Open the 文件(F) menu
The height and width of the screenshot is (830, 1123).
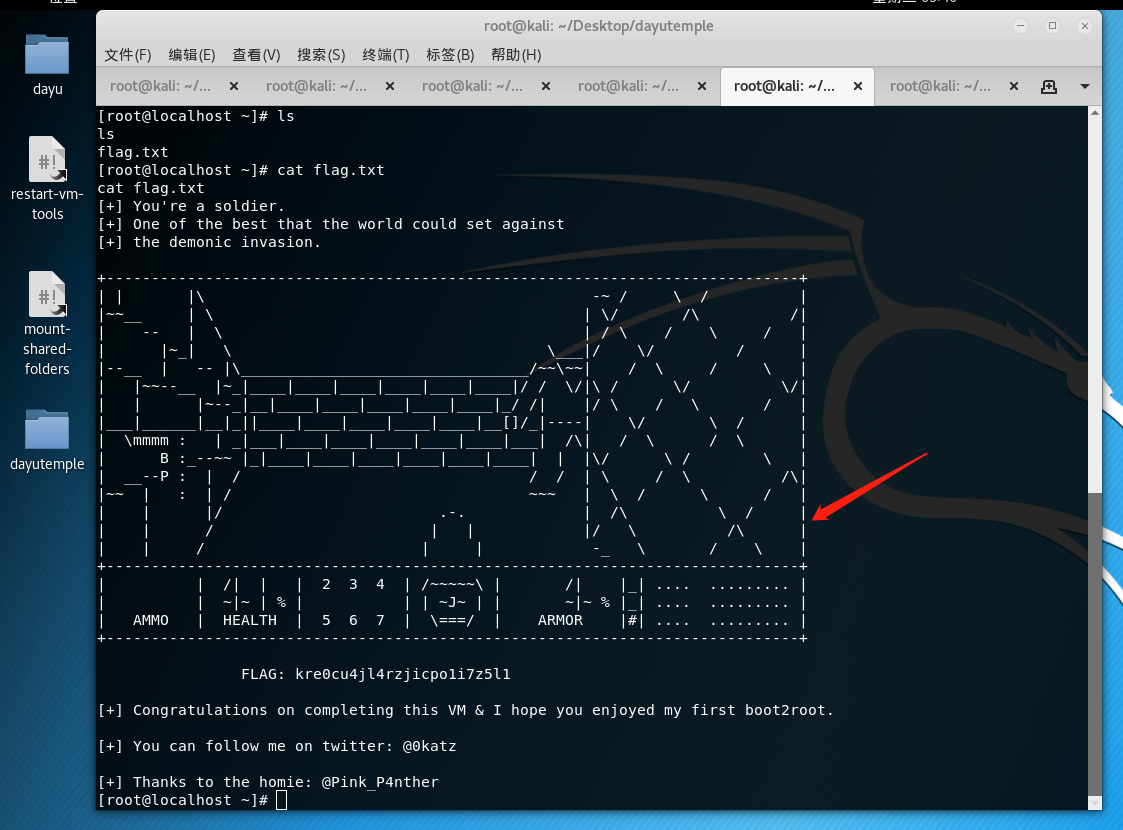point(127,55)
